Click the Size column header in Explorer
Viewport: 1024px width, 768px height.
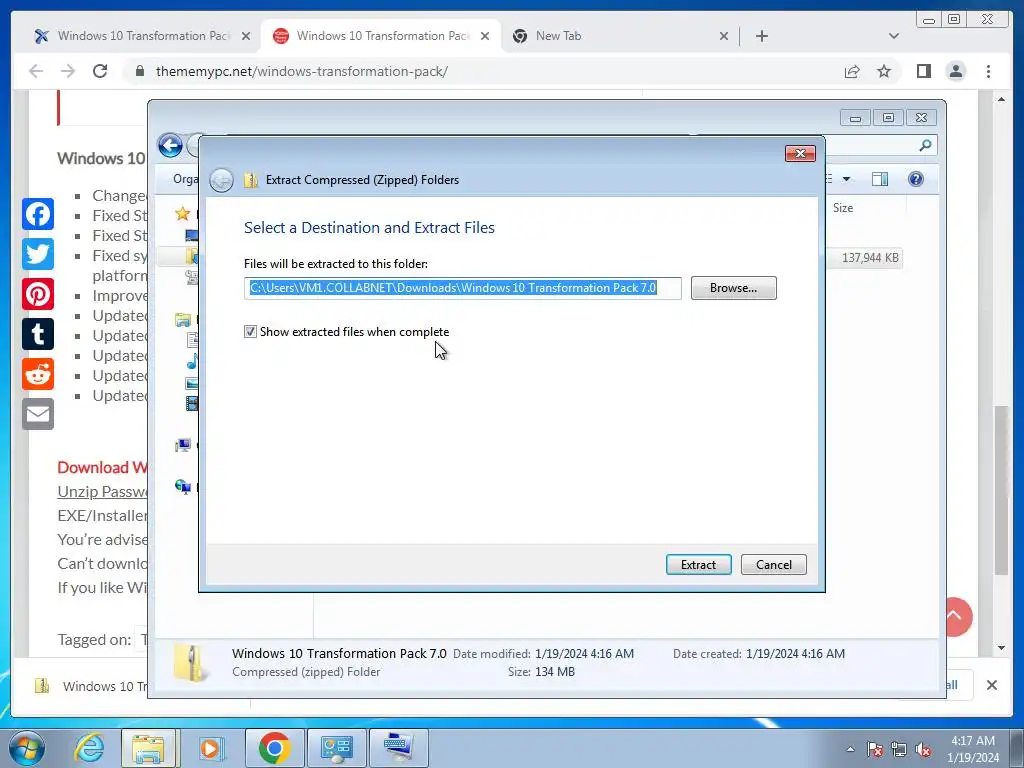842,208
